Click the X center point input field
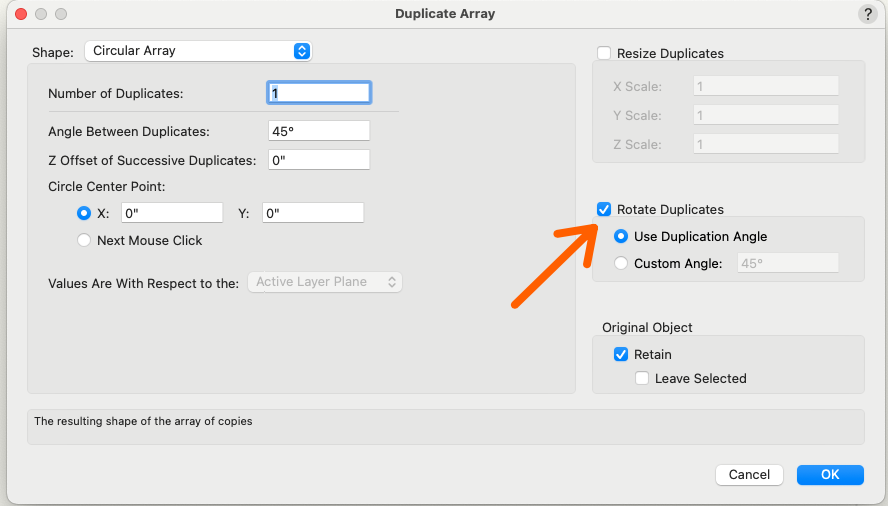888x506 pixels. tap(172, 213)
